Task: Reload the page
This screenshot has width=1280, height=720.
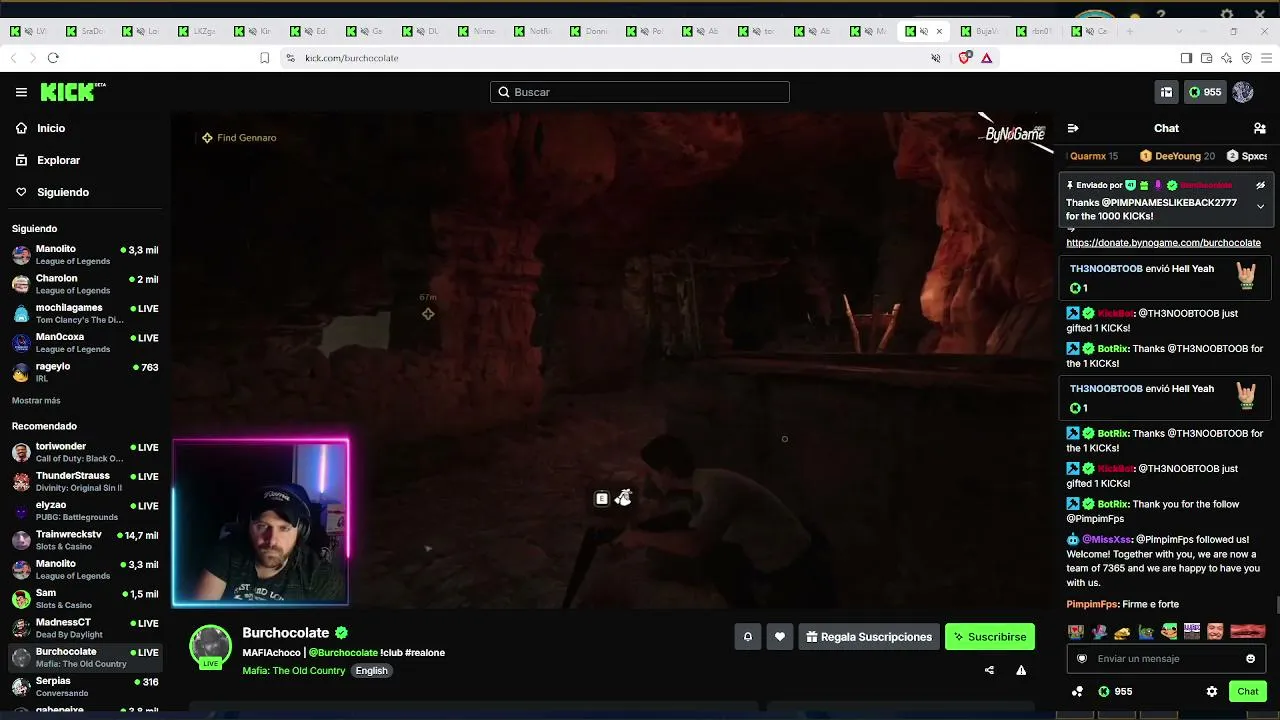Action: (53, 58)
